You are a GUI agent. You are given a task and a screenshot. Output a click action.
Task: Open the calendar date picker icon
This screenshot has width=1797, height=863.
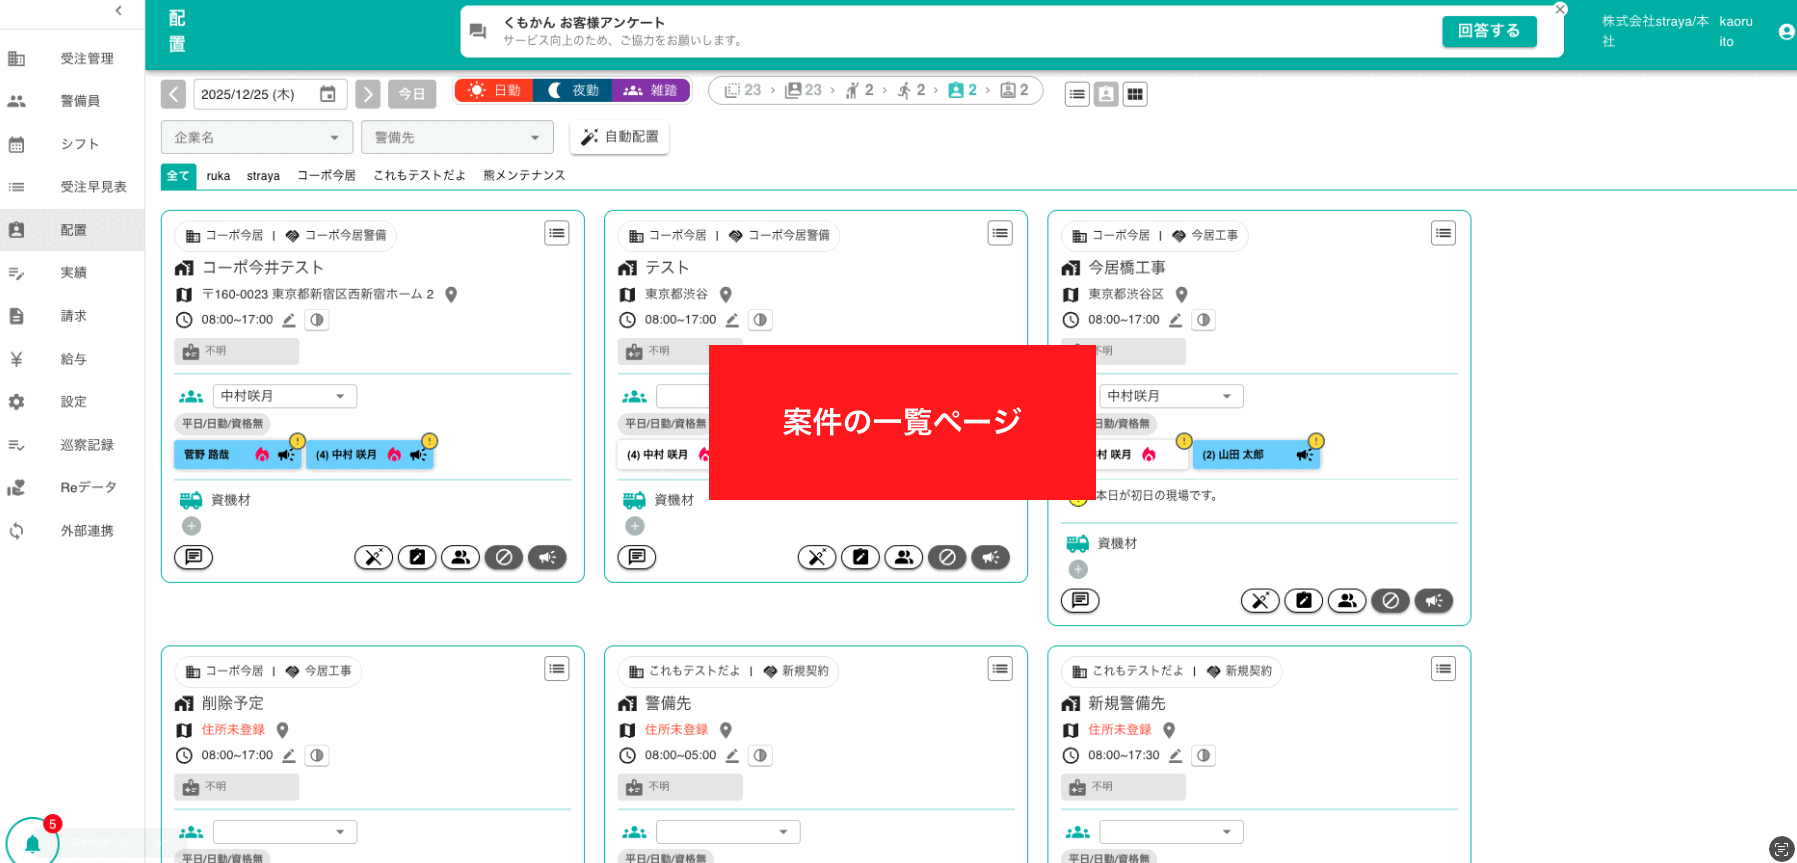327,94
